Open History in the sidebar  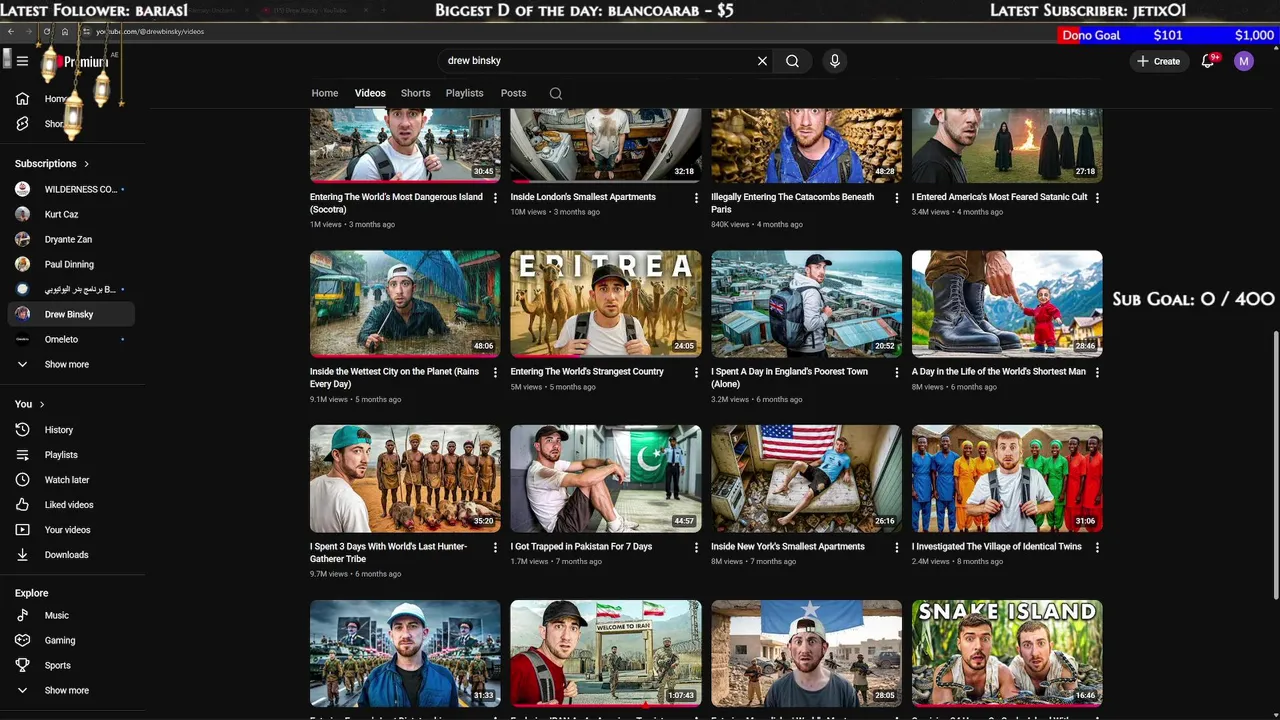pyautogui.click(x=70, y=430)
